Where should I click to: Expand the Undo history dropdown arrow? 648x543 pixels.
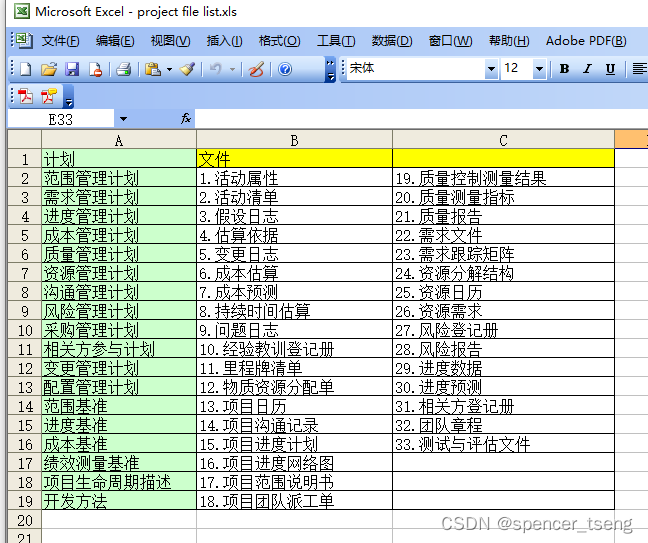tap(233, 69)
